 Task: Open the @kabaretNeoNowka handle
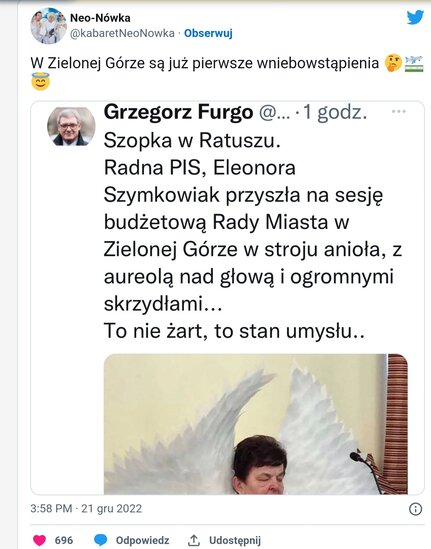pyautogui.click(x=122, y=33)
